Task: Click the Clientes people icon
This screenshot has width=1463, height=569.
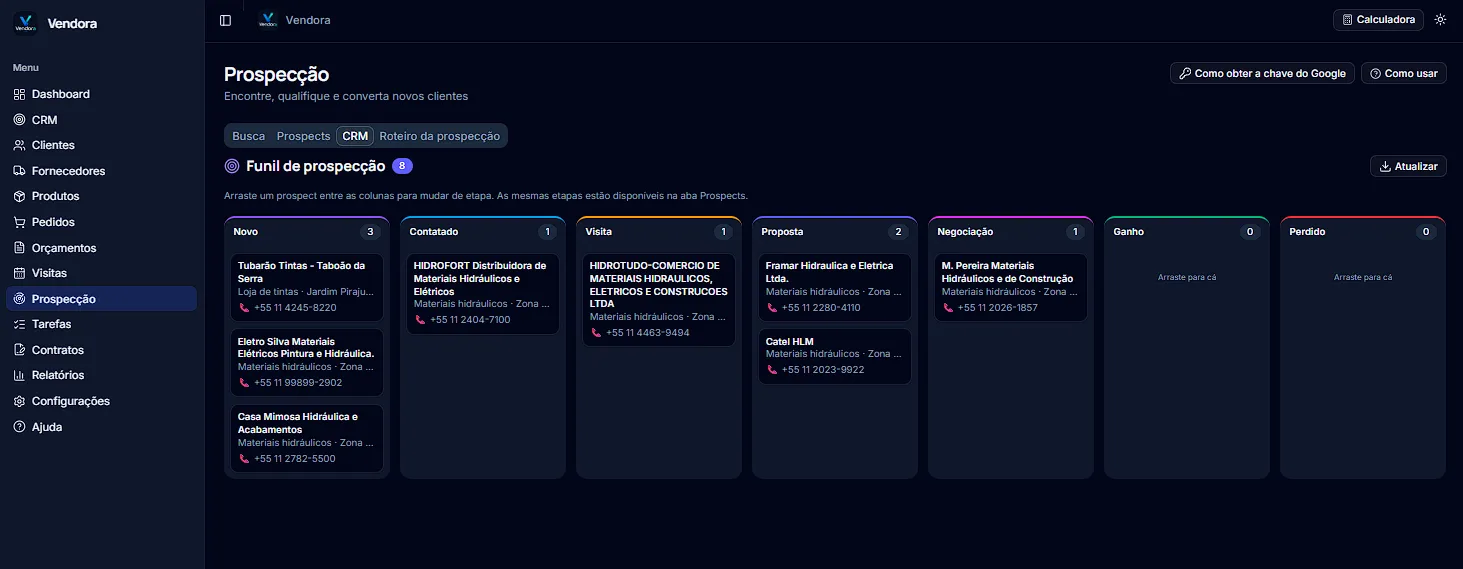Action: pyautogui.click(x=20, y=145)
